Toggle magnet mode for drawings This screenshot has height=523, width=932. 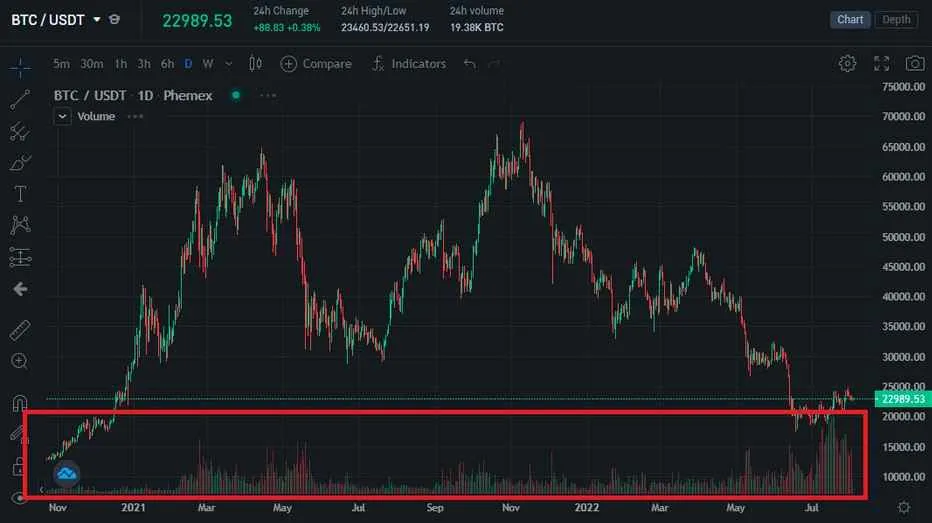point(20,404)
